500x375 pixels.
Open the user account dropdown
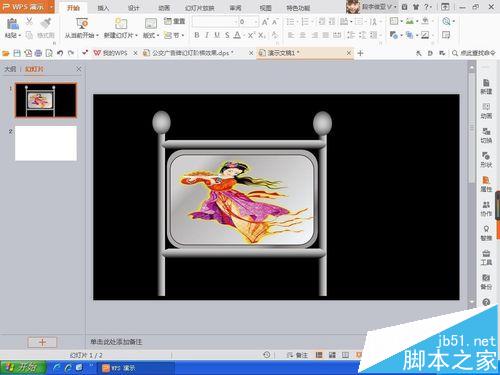click(x=395, y=7)
